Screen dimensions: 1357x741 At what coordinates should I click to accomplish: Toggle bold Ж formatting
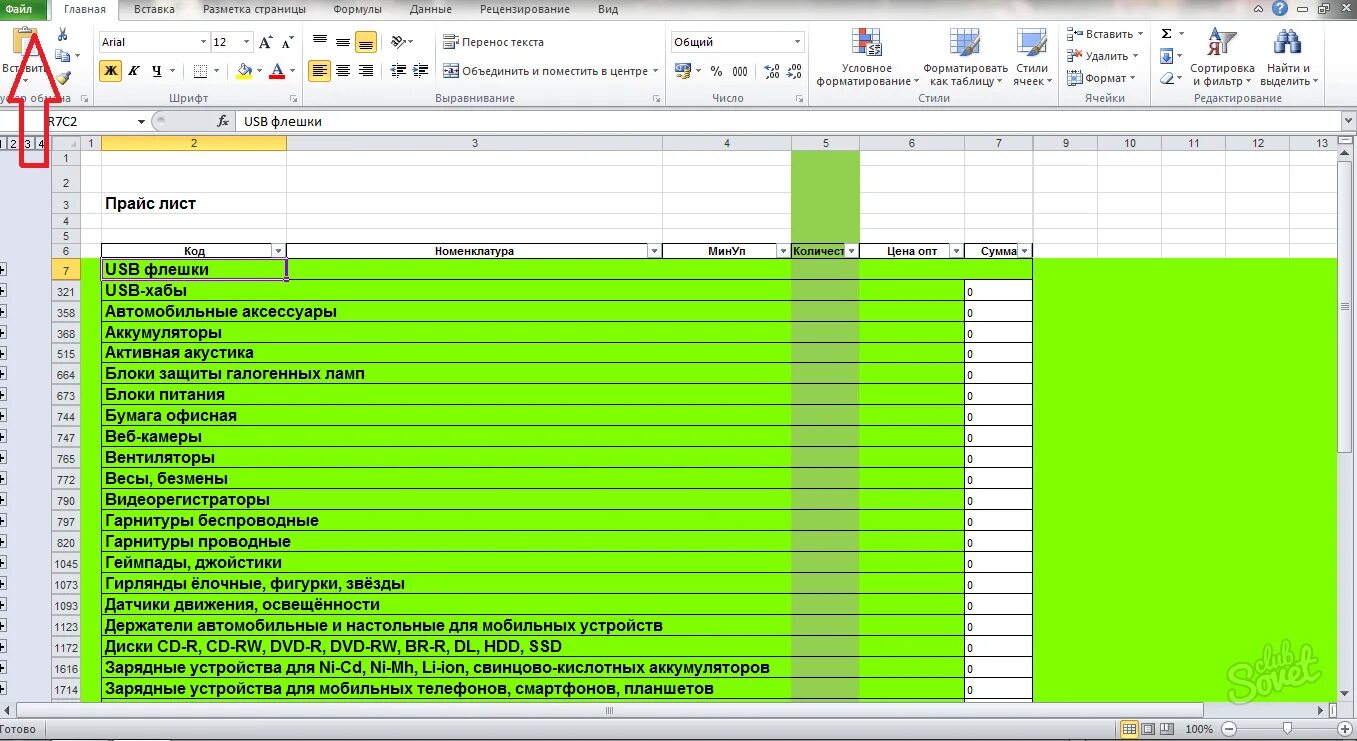click(x=110, y=71)
